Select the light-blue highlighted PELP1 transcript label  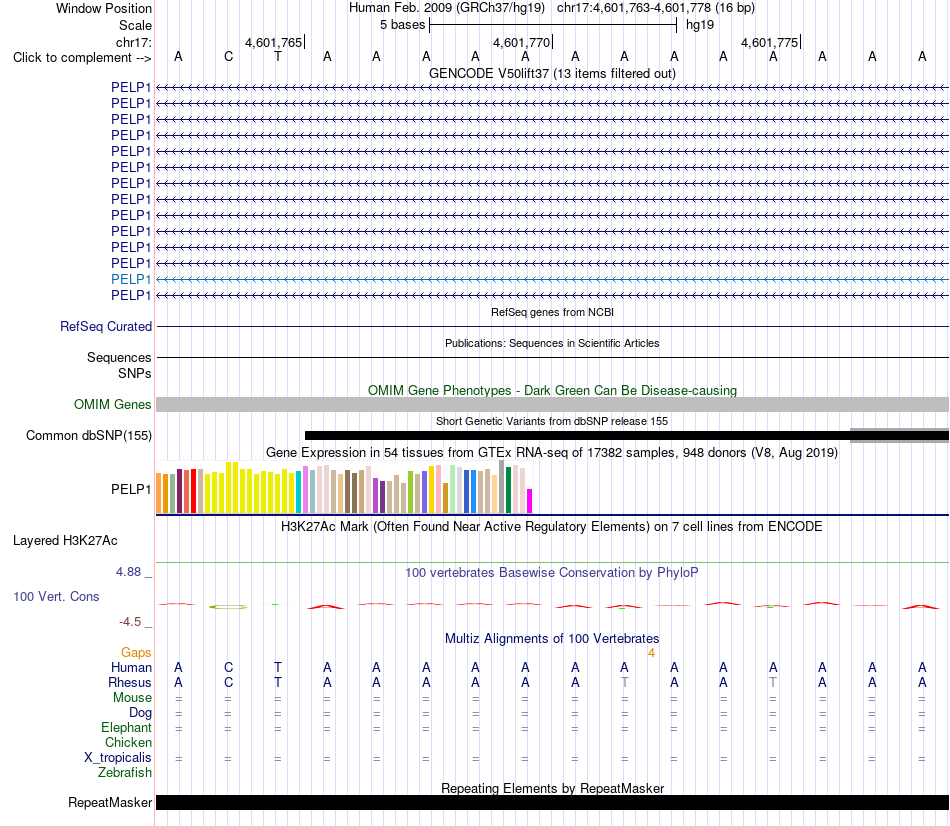click(131, 279)
